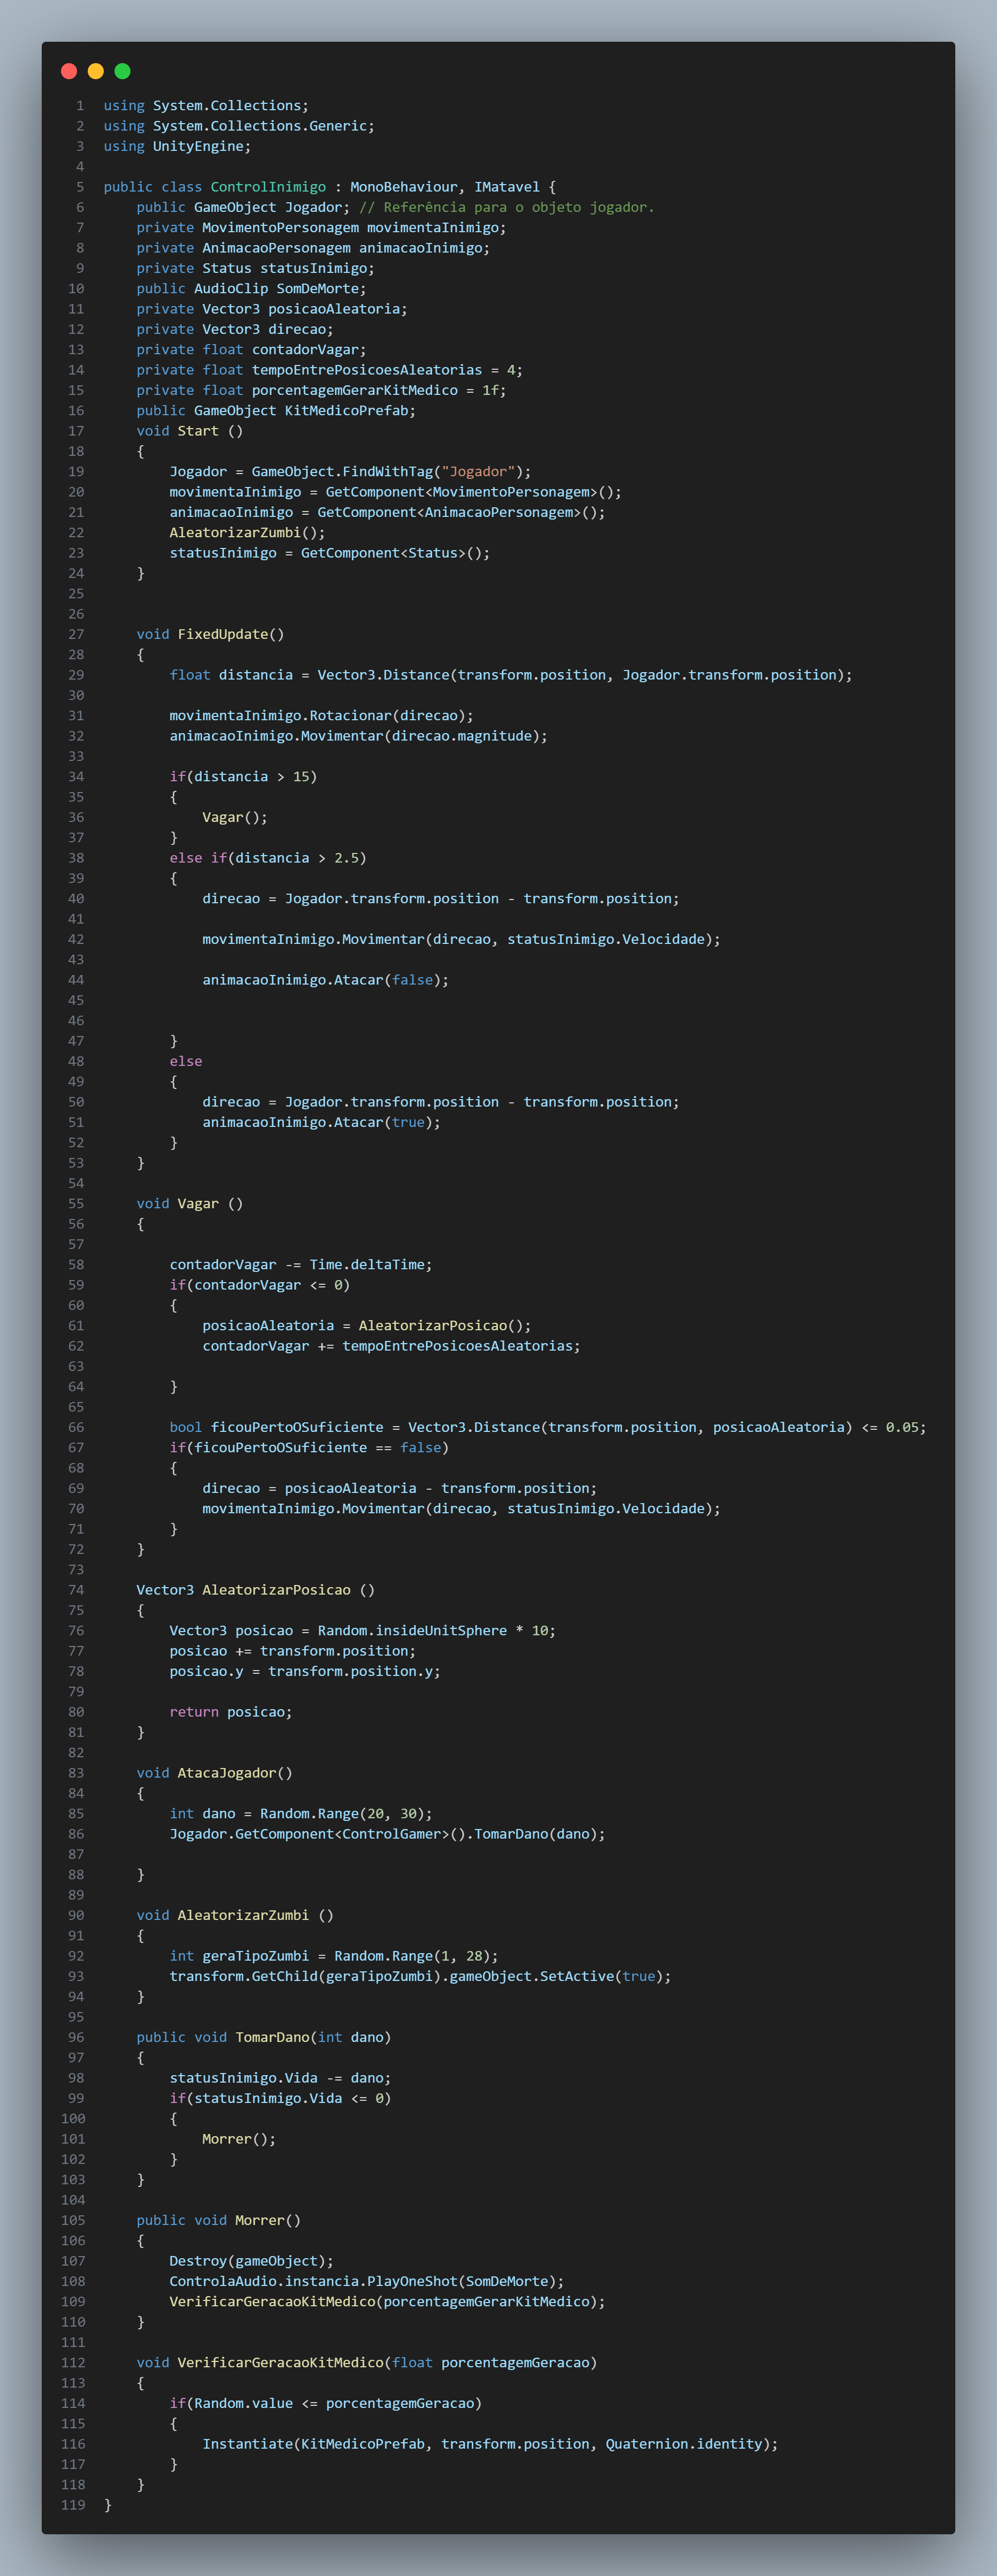Click the 'else if(distancia > 2.5)' condition
The width and height of the screenshot is (997, 2576).
pos(268,858)
